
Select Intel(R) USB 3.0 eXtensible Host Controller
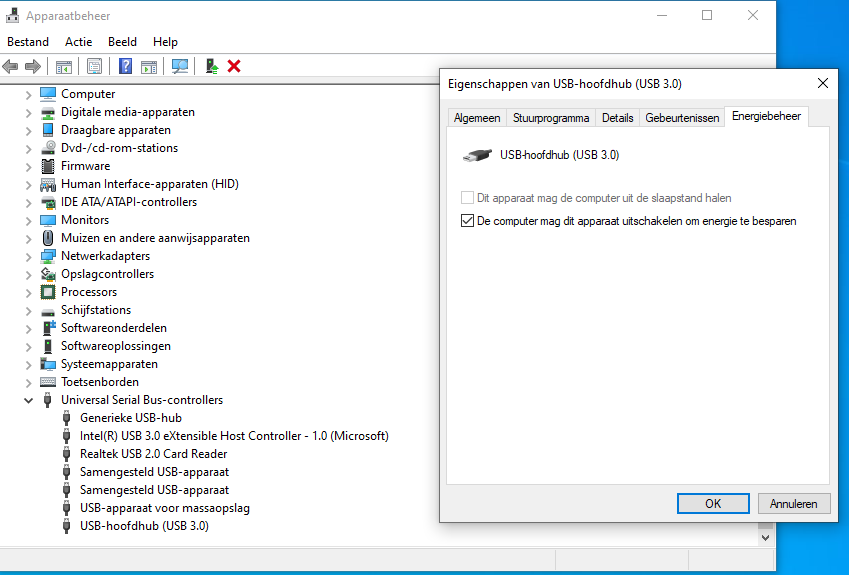click(x=233, y=436)
